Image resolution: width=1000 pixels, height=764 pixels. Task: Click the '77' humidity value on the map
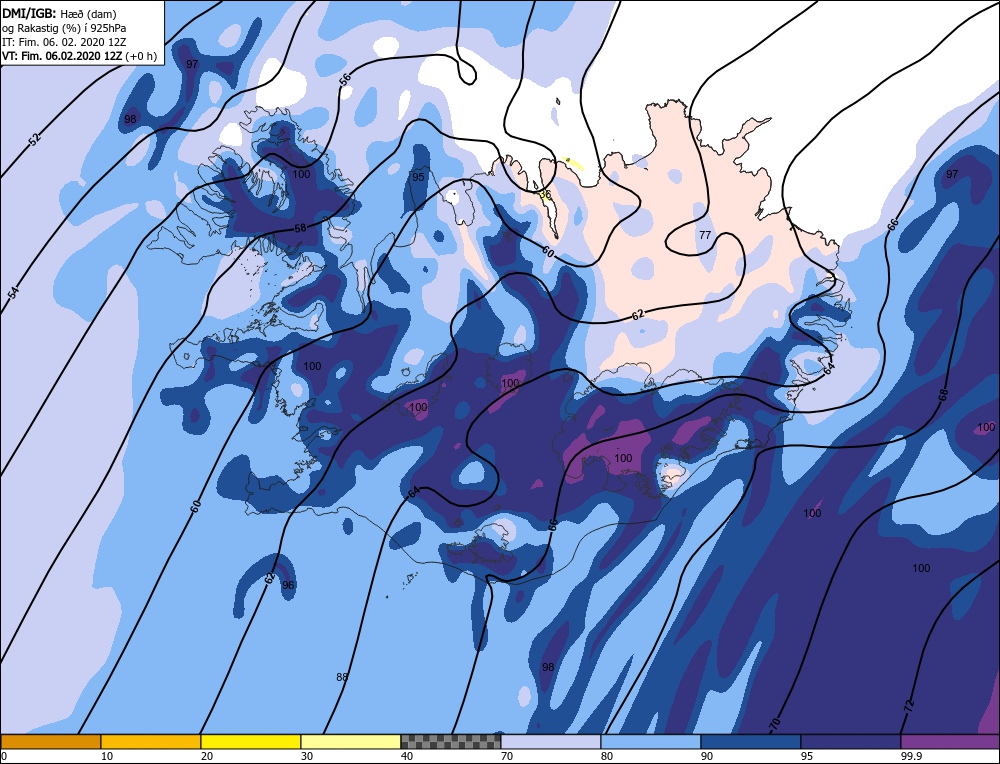704,235
